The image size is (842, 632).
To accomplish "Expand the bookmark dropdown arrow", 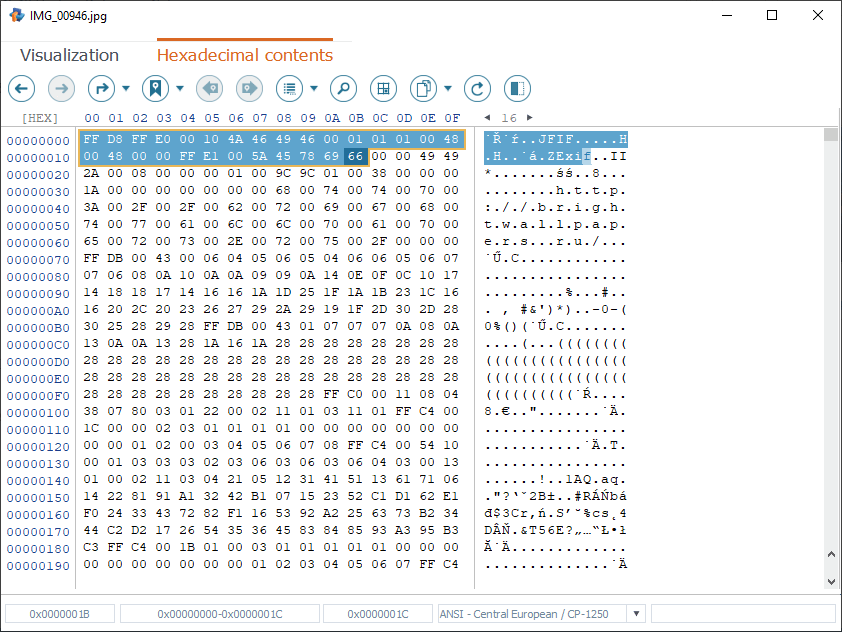I will [x=179, y=88].
